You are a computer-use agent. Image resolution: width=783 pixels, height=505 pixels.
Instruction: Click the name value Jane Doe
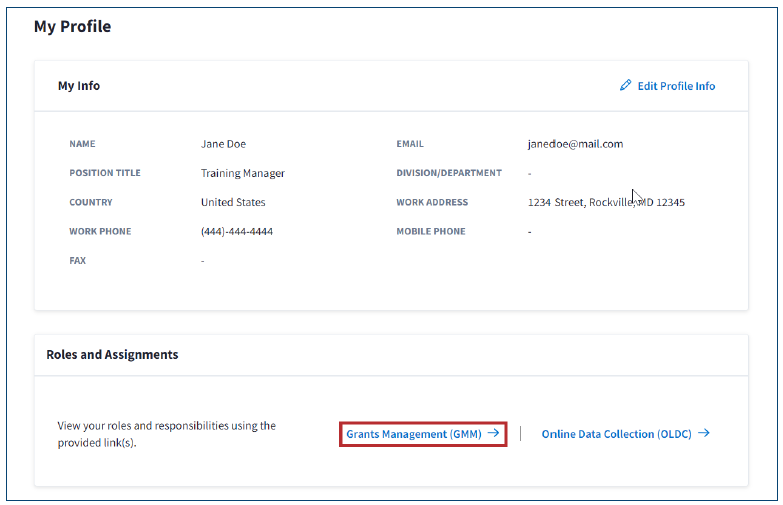(223, 144)
